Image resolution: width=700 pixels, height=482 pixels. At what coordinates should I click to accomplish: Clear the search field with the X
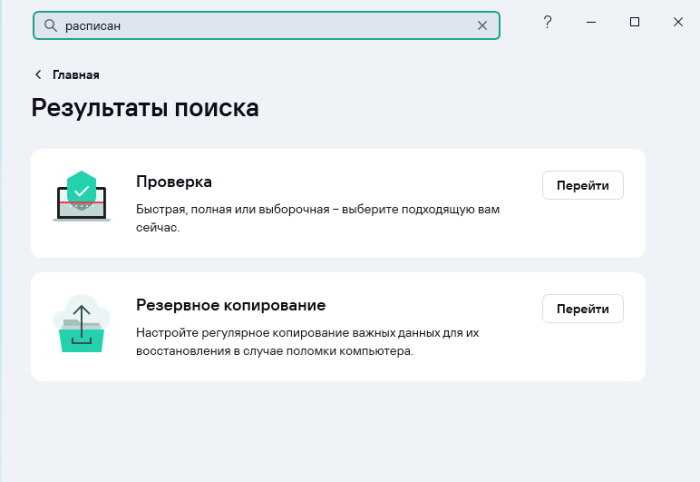point(482,25)
